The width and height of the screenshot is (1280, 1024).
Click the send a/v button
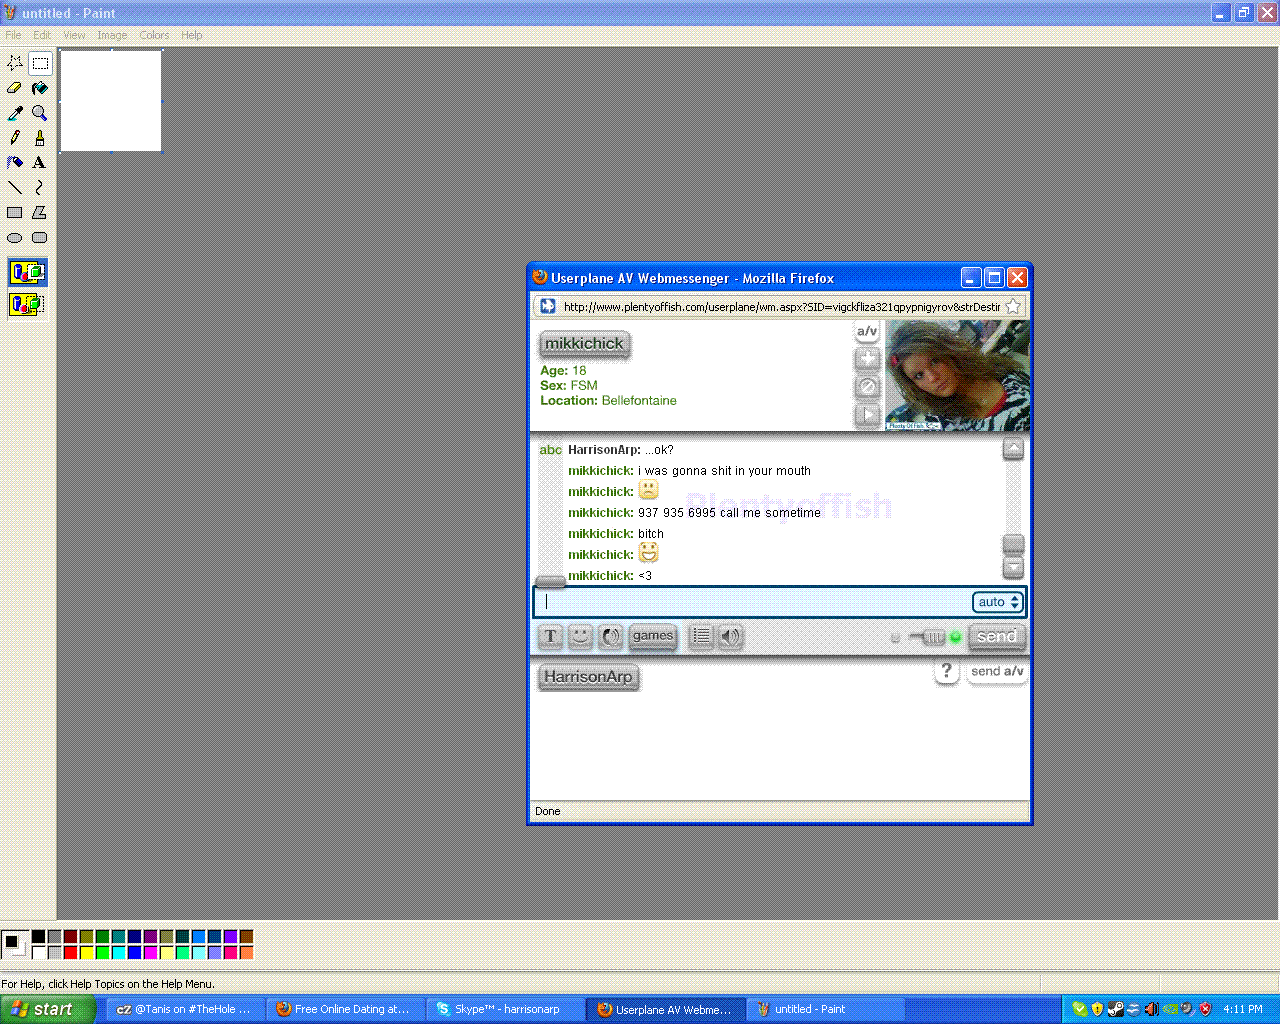click(x=997, y=671)
